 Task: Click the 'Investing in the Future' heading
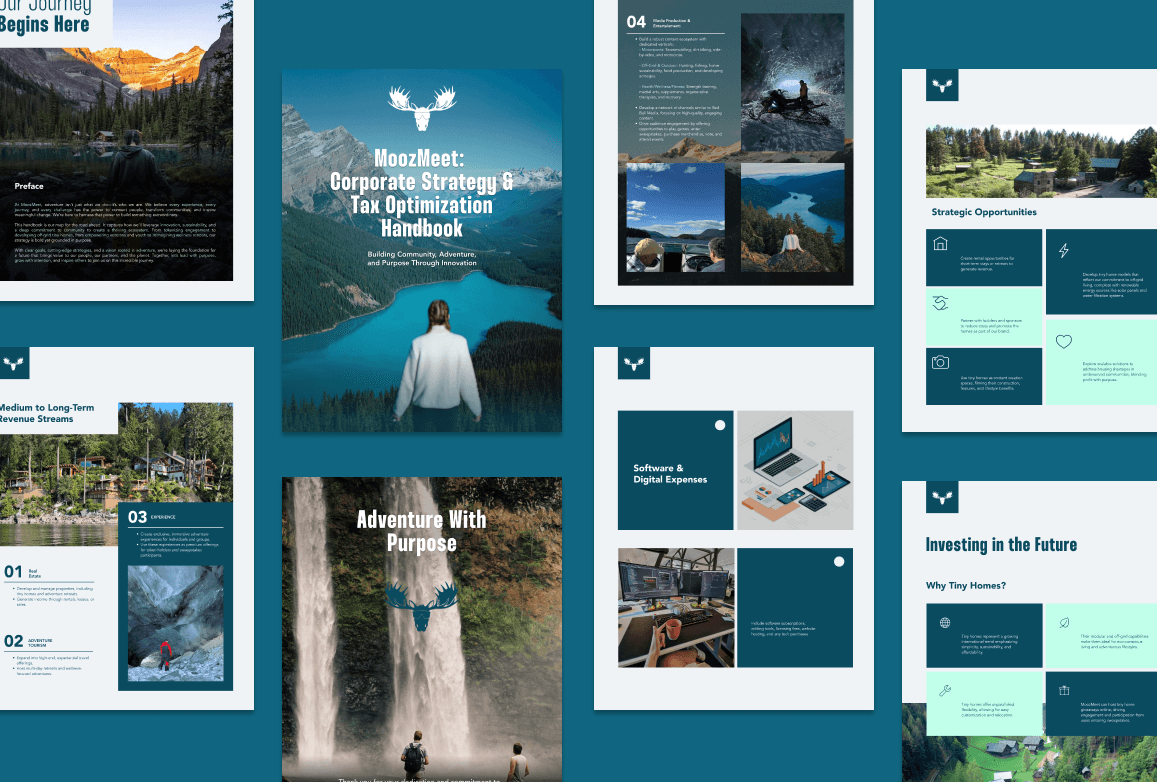pyautogui.click(x=1001, y=544)
